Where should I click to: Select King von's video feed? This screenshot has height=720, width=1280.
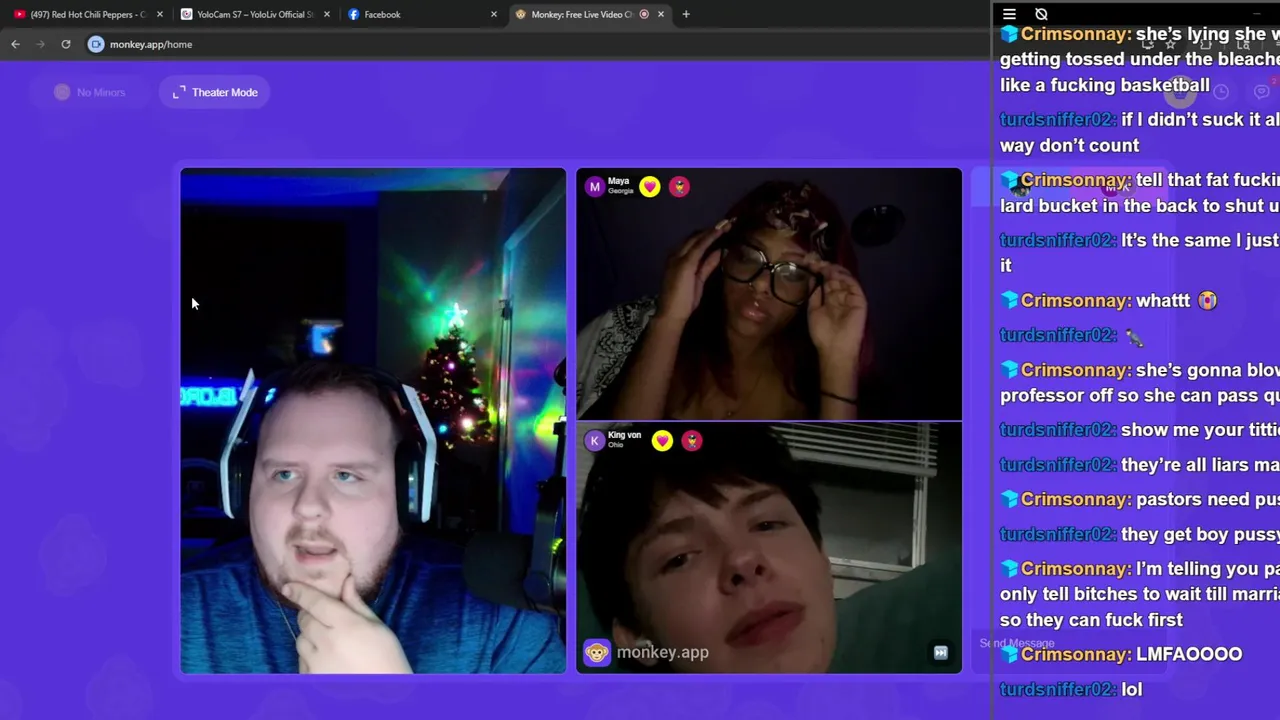(x=769, y=548)
